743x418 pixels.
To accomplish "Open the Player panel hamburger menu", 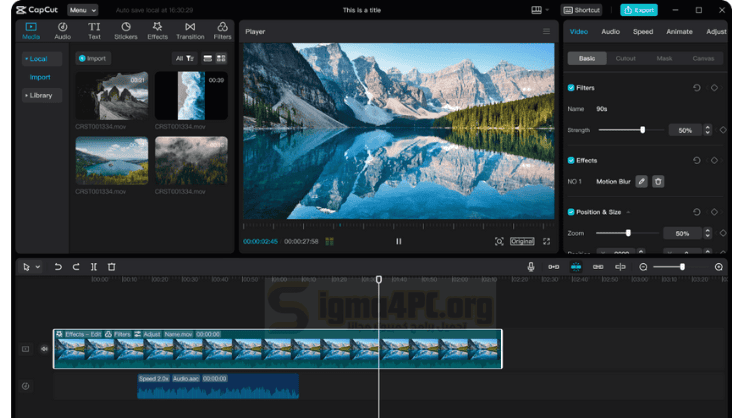I will coord(546,31).
